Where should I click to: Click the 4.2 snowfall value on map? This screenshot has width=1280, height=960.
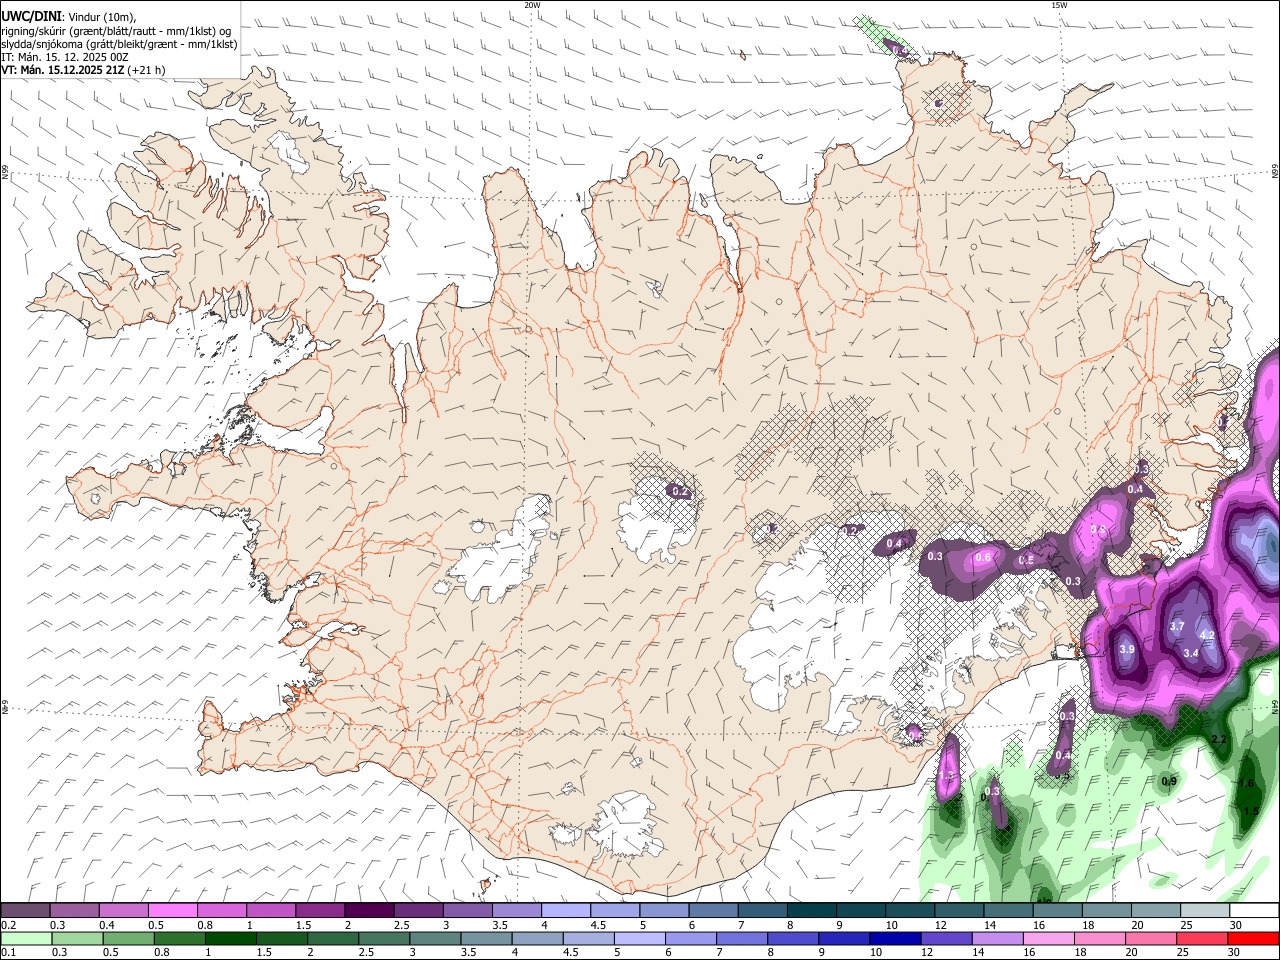pos(1206,635)
